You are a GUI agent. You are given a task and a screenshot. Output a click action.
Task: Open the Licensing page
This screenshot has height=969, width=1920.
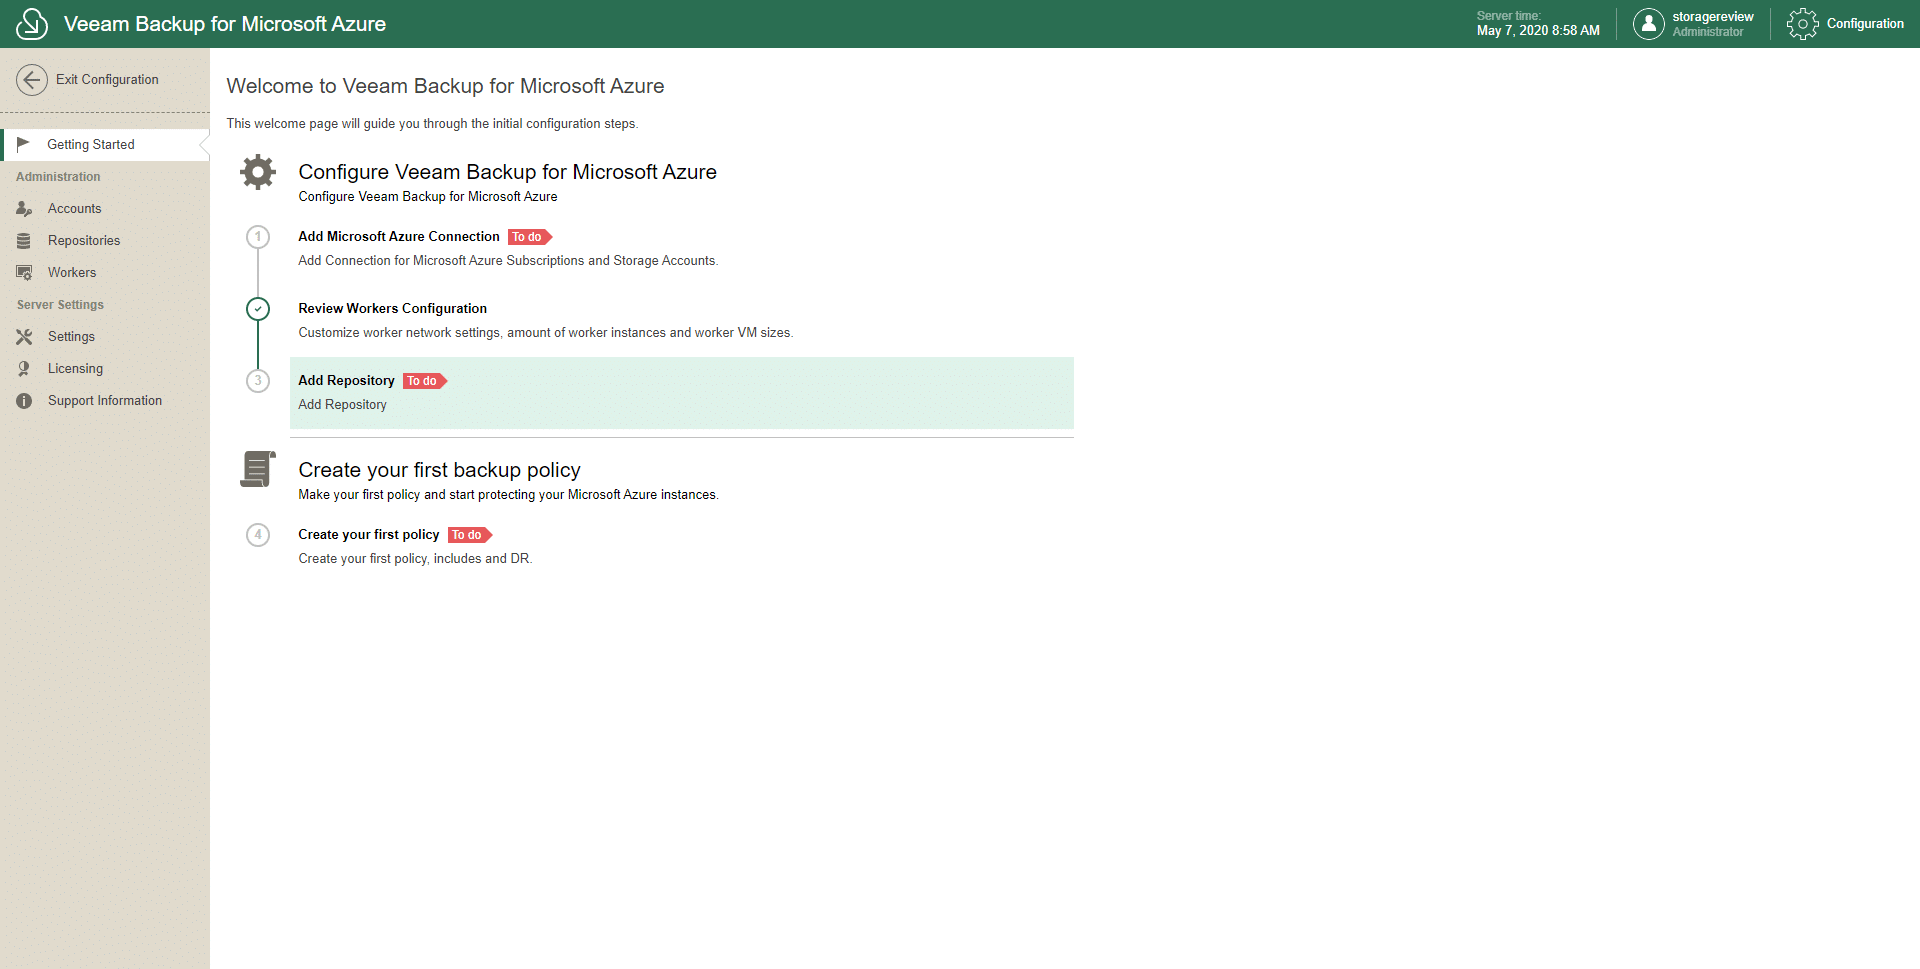coord(75,368)
